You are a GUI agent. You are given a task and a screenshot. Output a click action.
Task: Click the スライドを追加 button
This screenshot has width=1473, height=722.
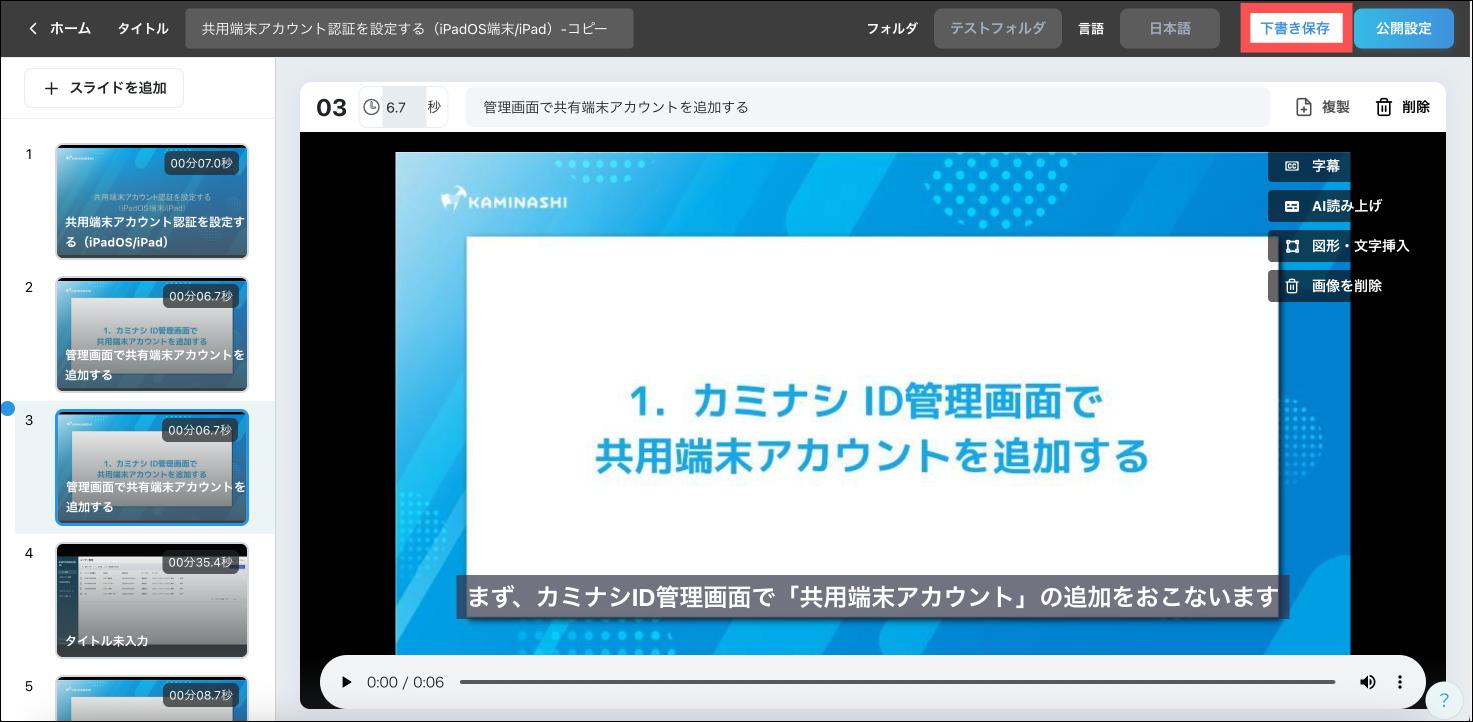104,88
